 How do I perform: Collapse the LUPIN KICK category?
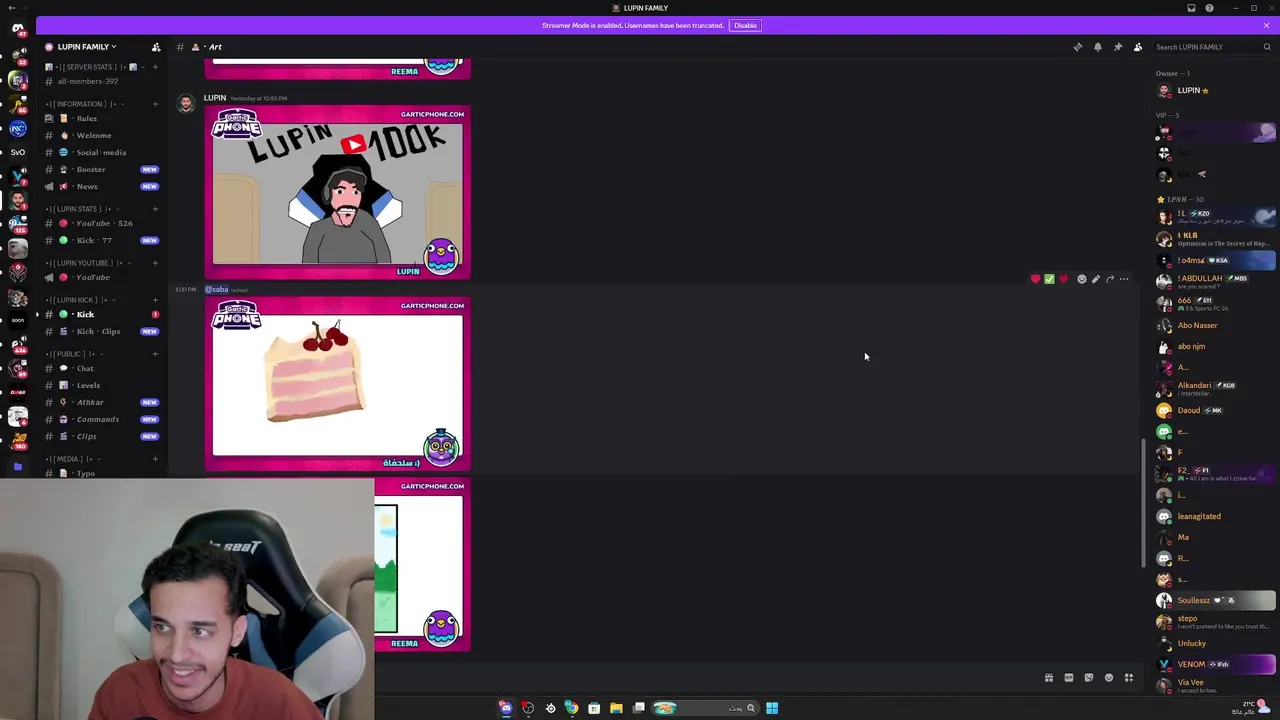pos(78,300)
